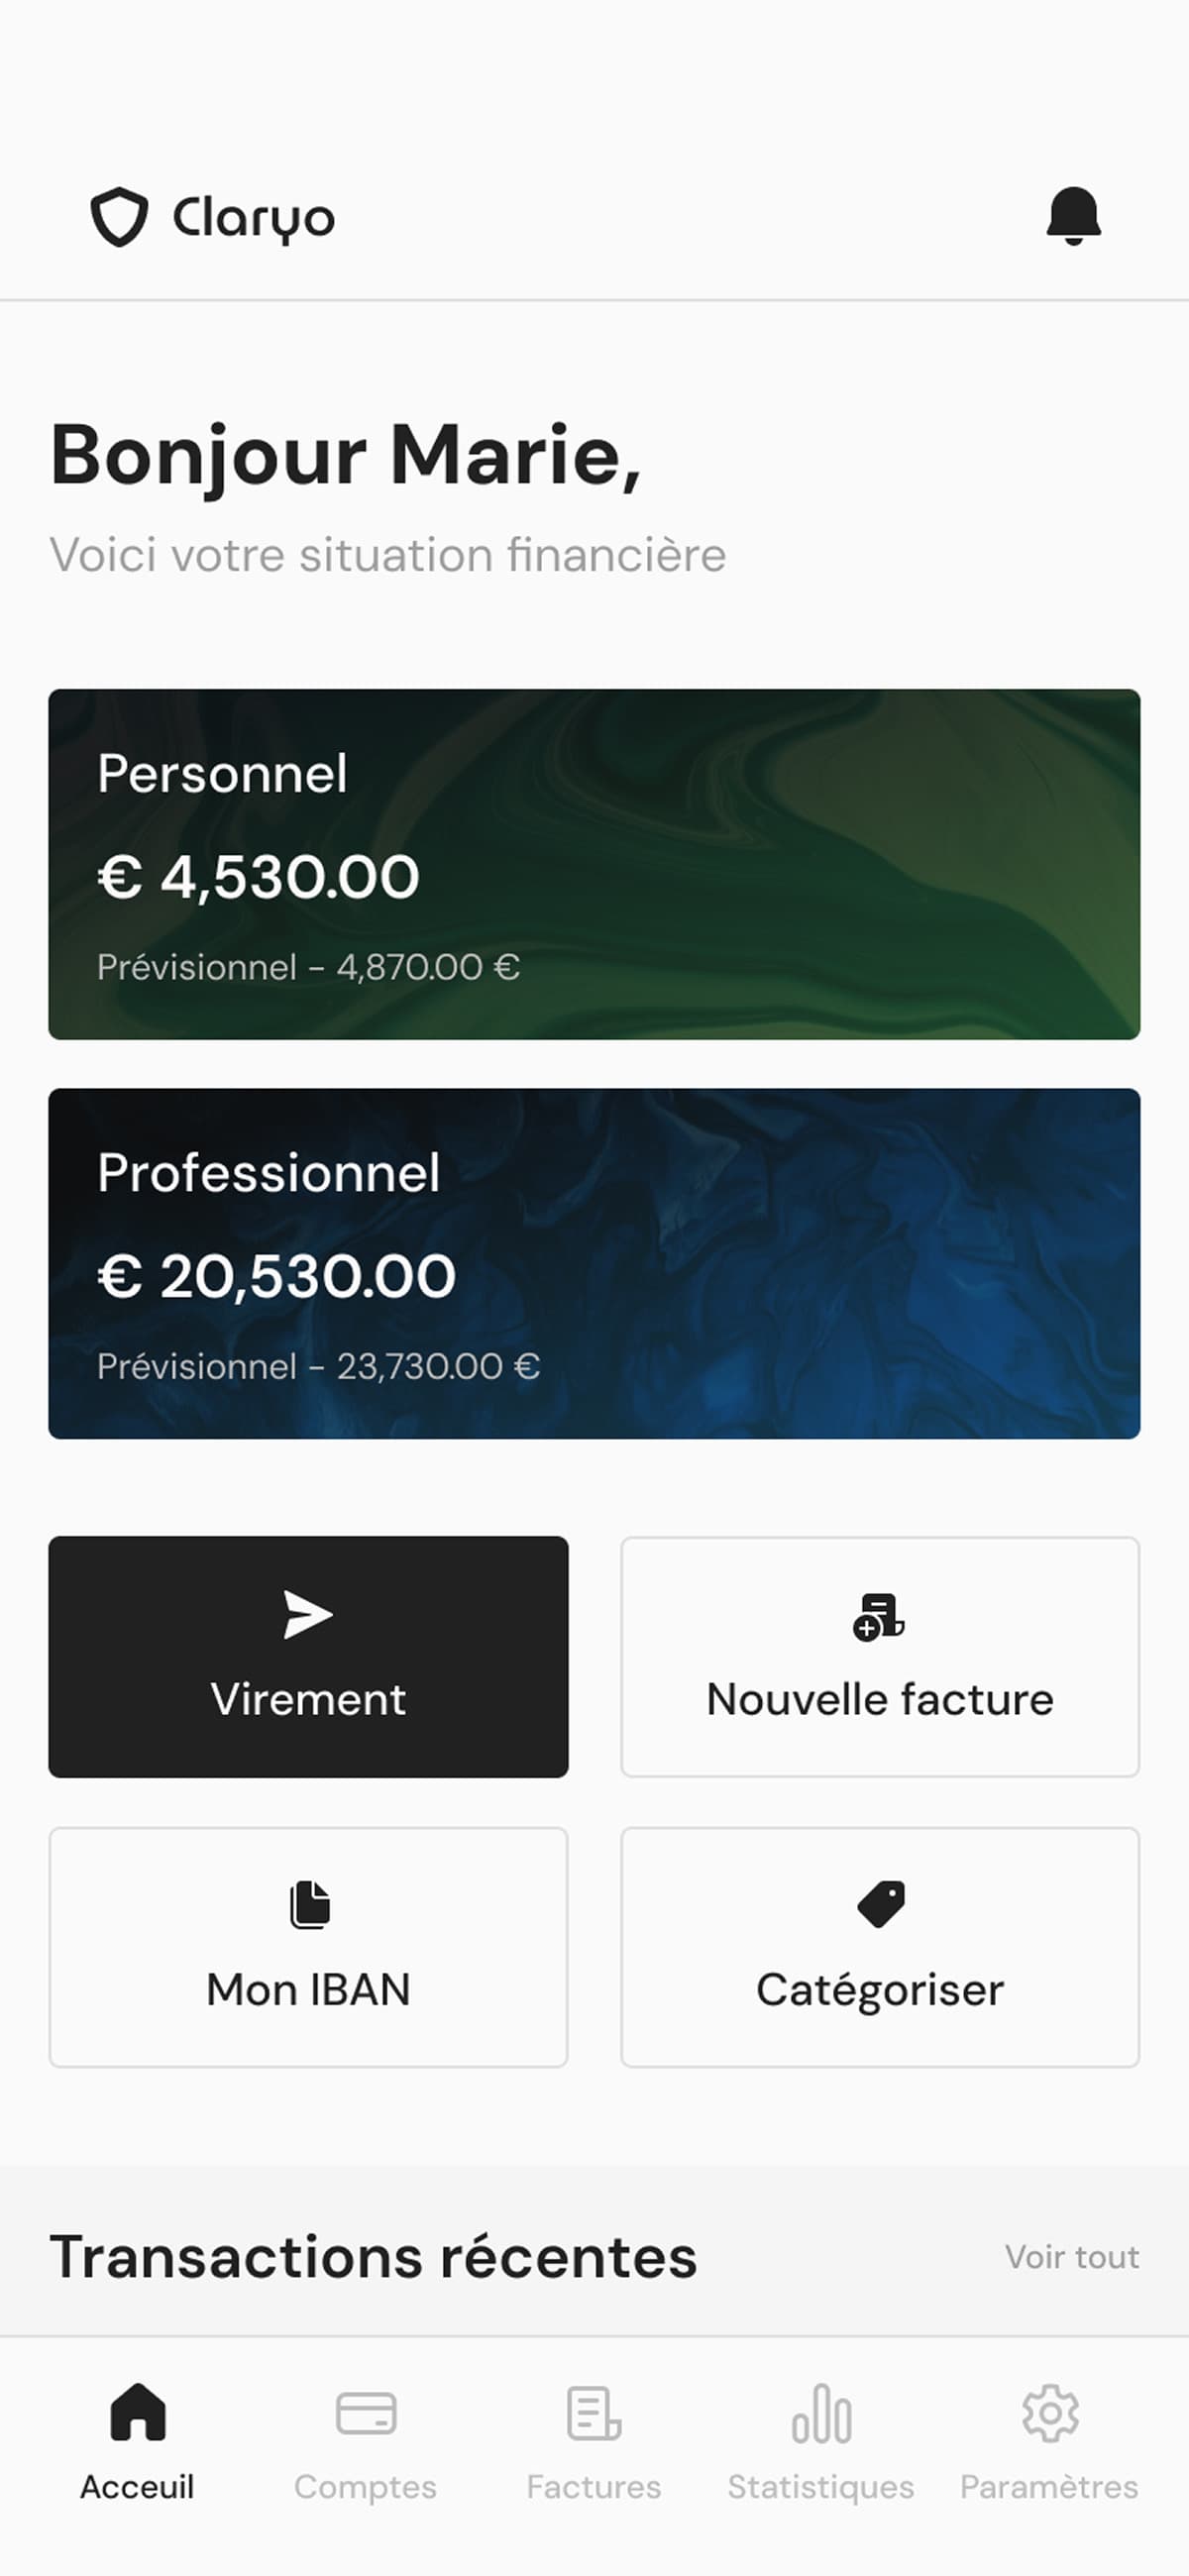Image resolution: width=1189 pixels, height=2576 pixels.
Task: Select the Acceuil tab label
Action: (137, 2487)
